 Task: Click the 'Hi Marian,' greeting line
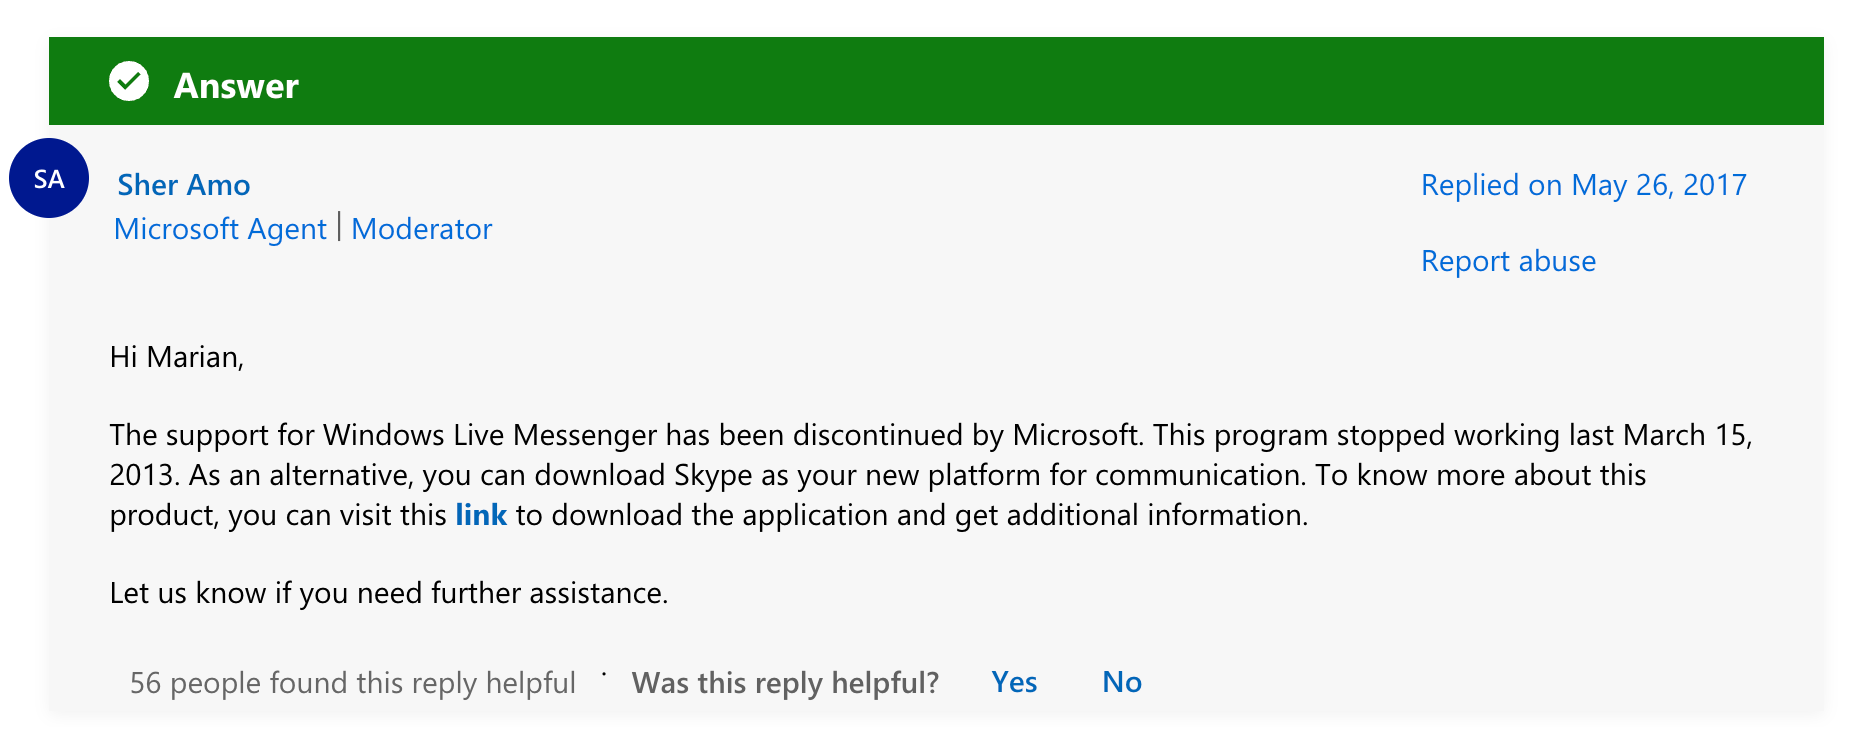pos(177,357)
